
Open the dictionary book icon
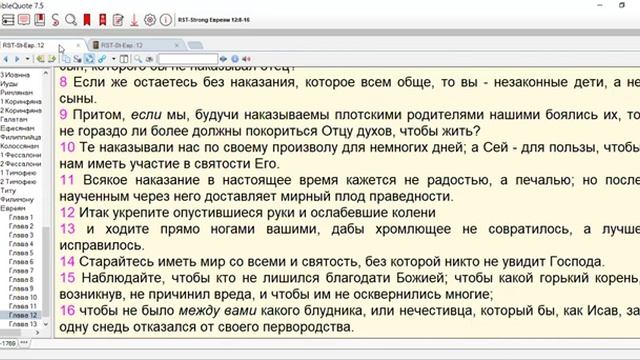40,20
